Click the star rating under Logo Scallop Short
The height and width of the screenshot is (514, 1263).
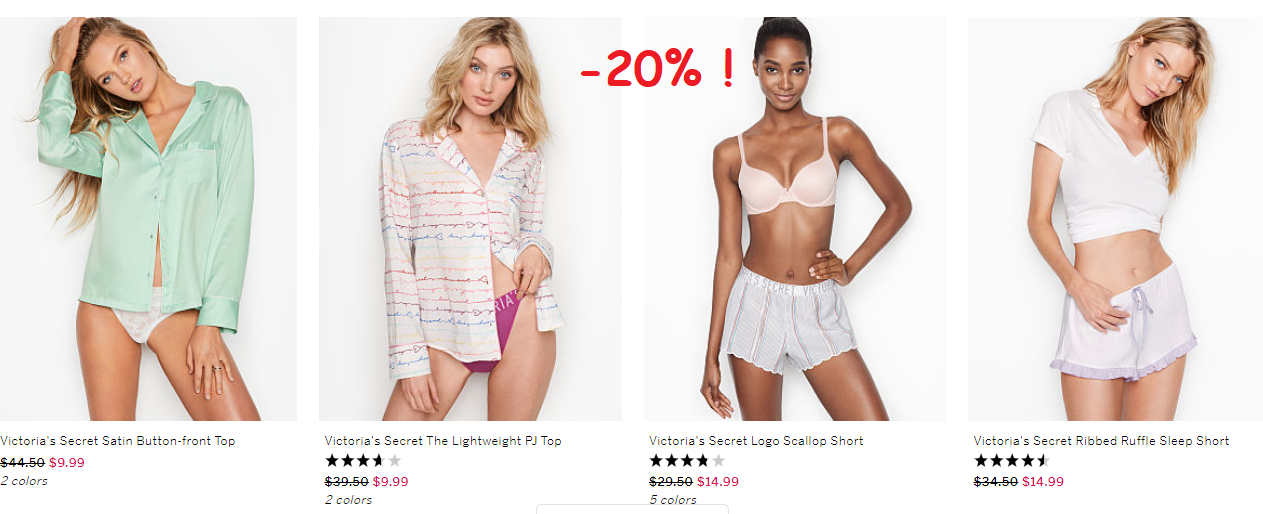(x=687, y=461)
